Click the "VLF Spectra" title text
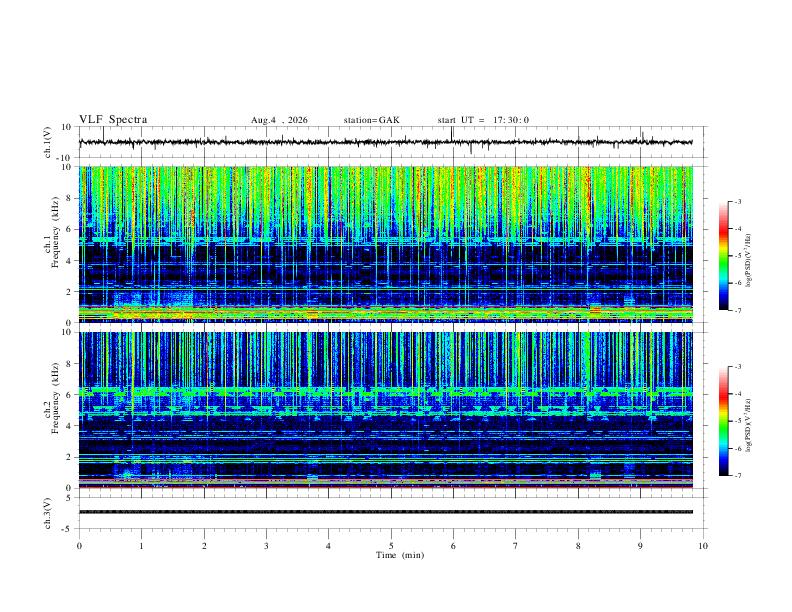Screen dimensions: 792x612 (113, 120)
